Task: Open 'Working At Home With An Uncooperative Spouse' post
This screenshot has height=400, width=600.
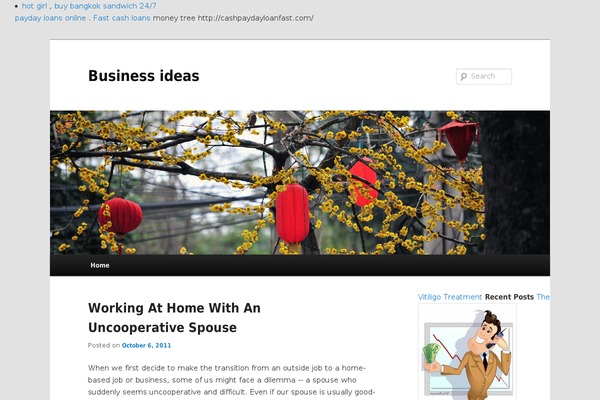Action: click(x=174, y=318)
